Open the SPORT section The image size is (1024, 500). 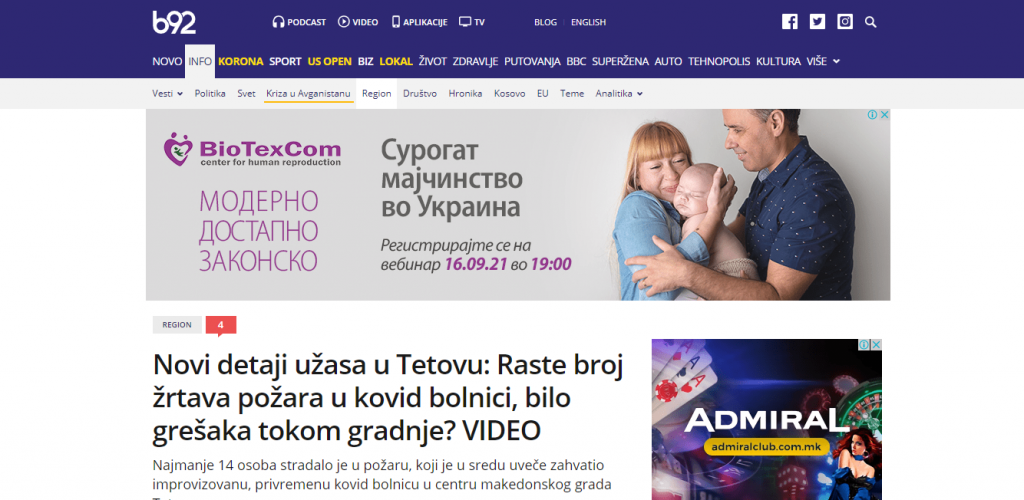[285, 61]
